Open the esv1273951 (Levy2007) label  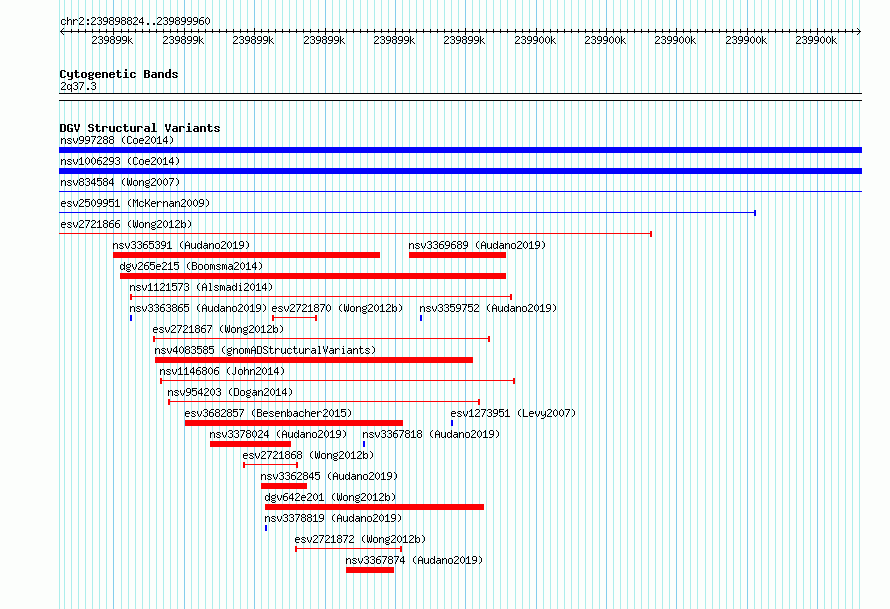513,413
